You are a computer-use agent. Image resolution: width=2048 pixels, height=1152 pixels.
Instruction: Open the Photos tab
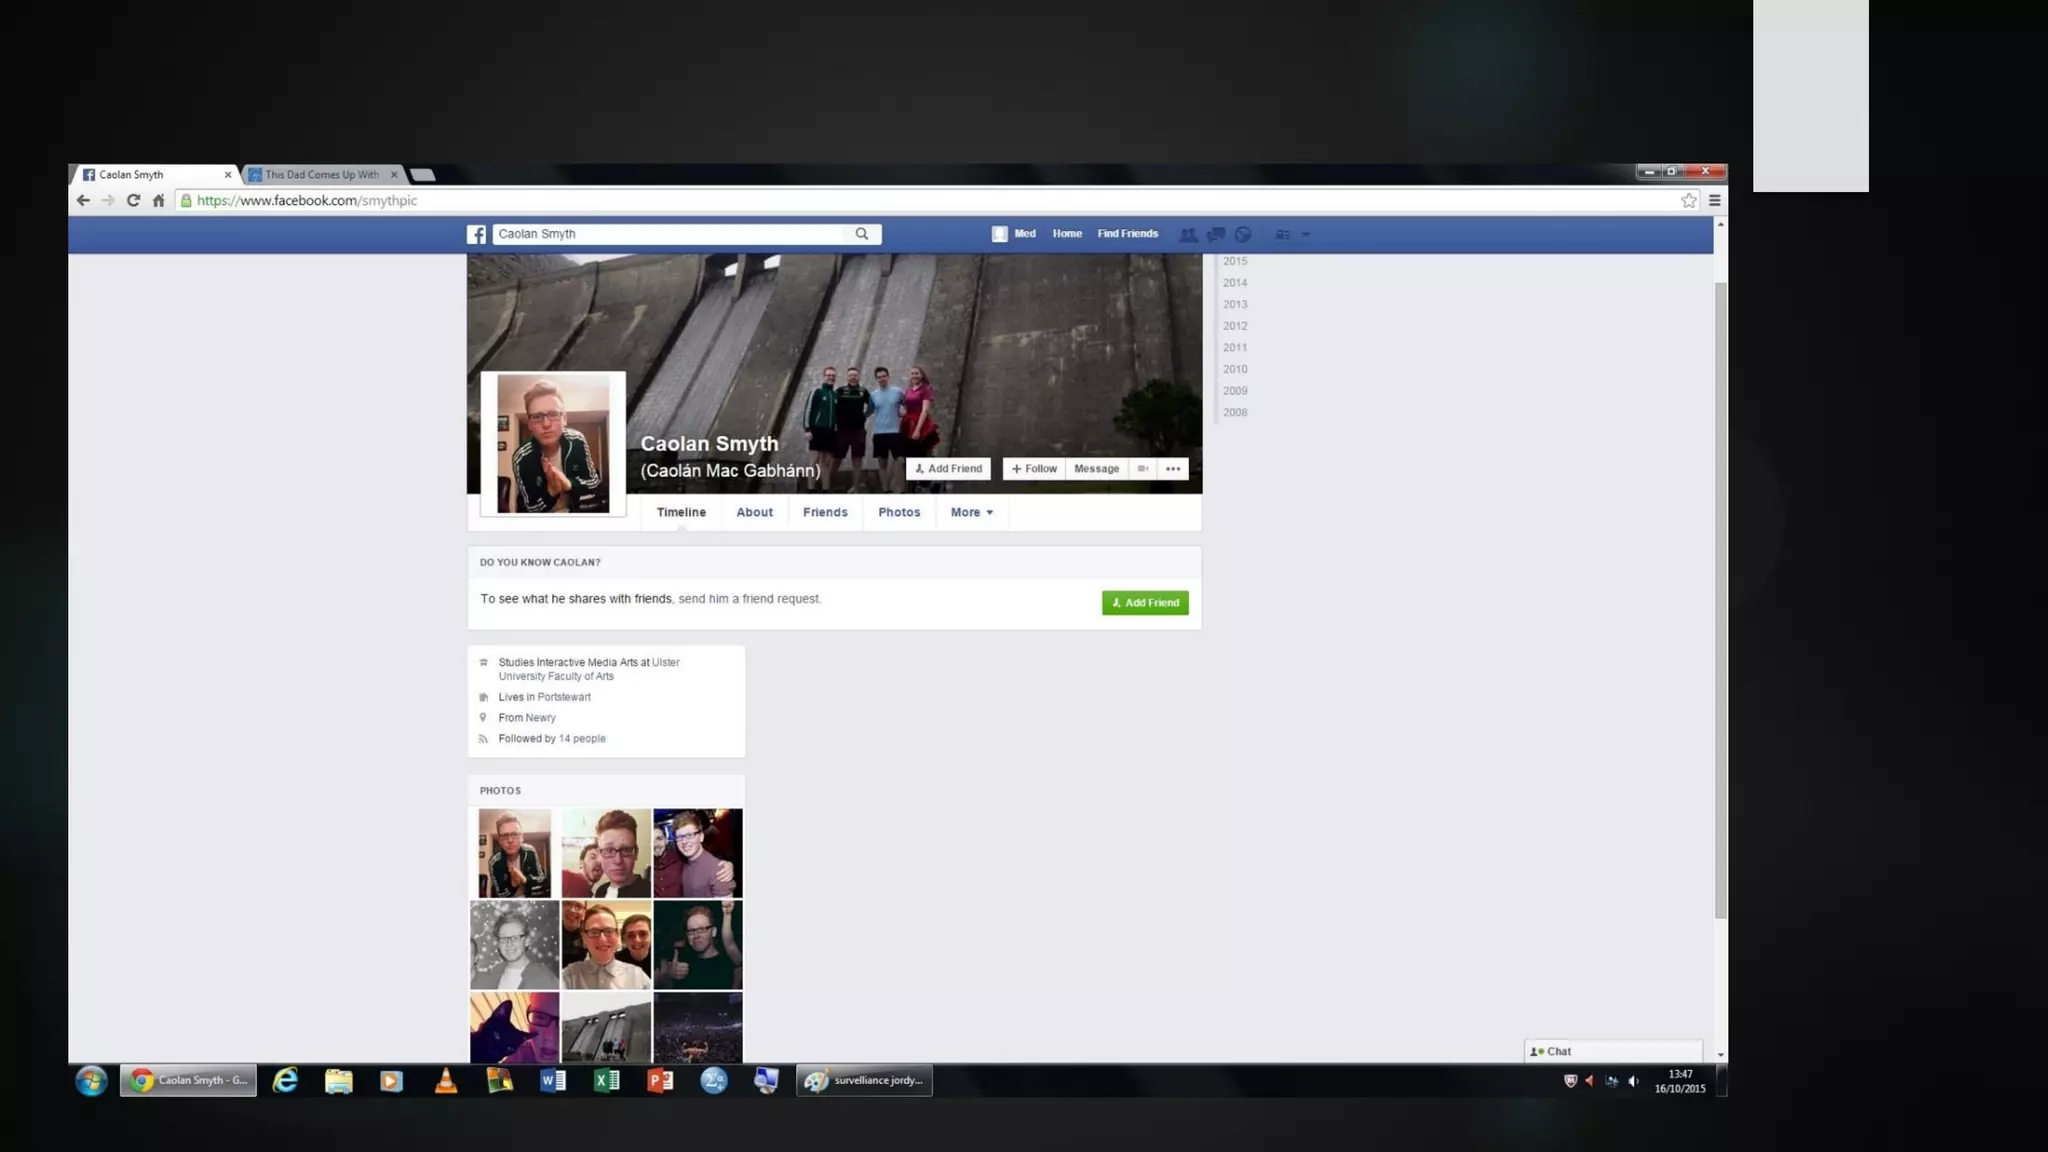(x=899, y=512)
